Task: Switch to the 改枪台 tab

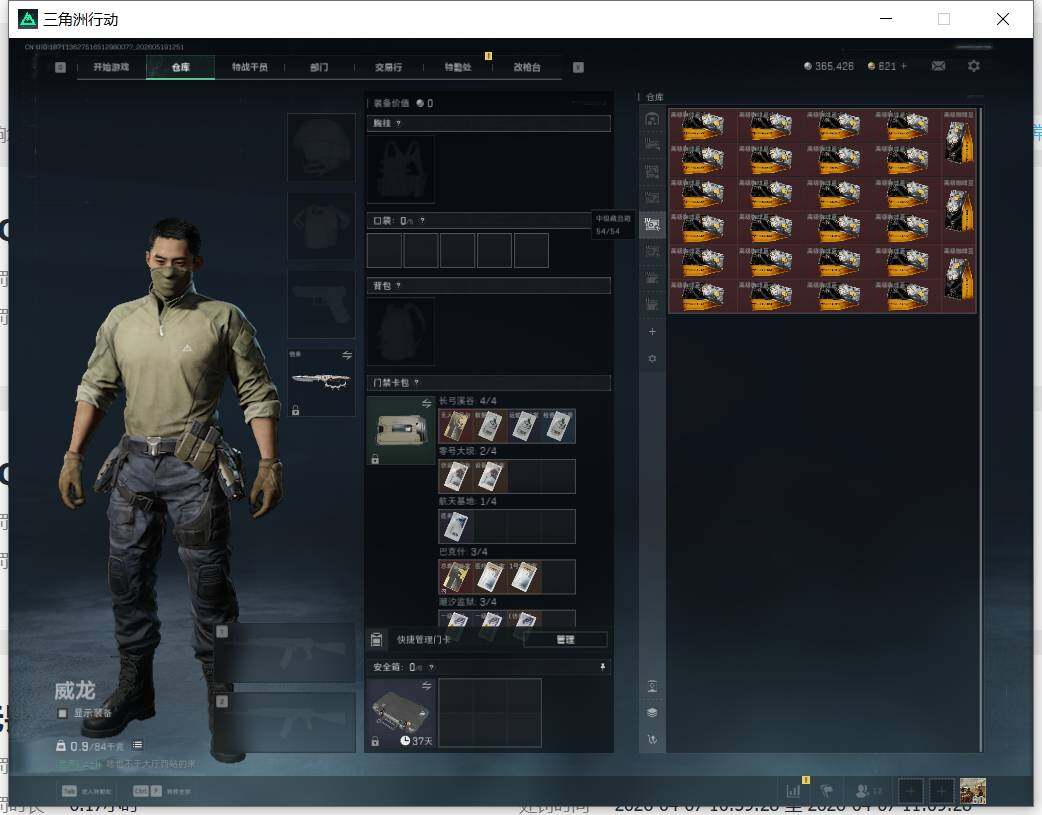Action: click(x=527, y=67)
